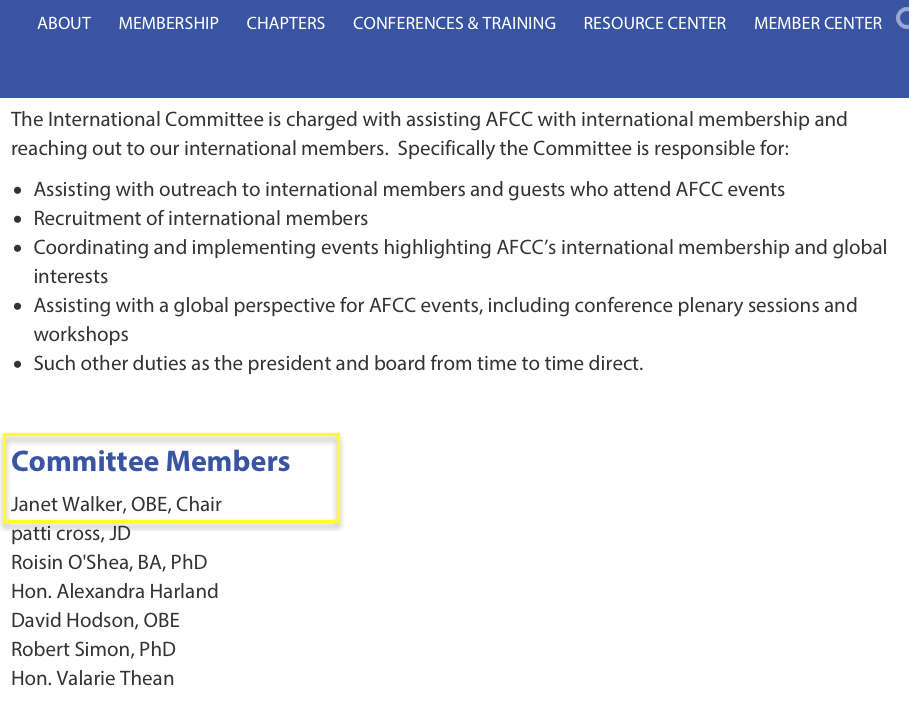909x707 pixels.
Task: Open the ABOUT menu
Action: 64,23
